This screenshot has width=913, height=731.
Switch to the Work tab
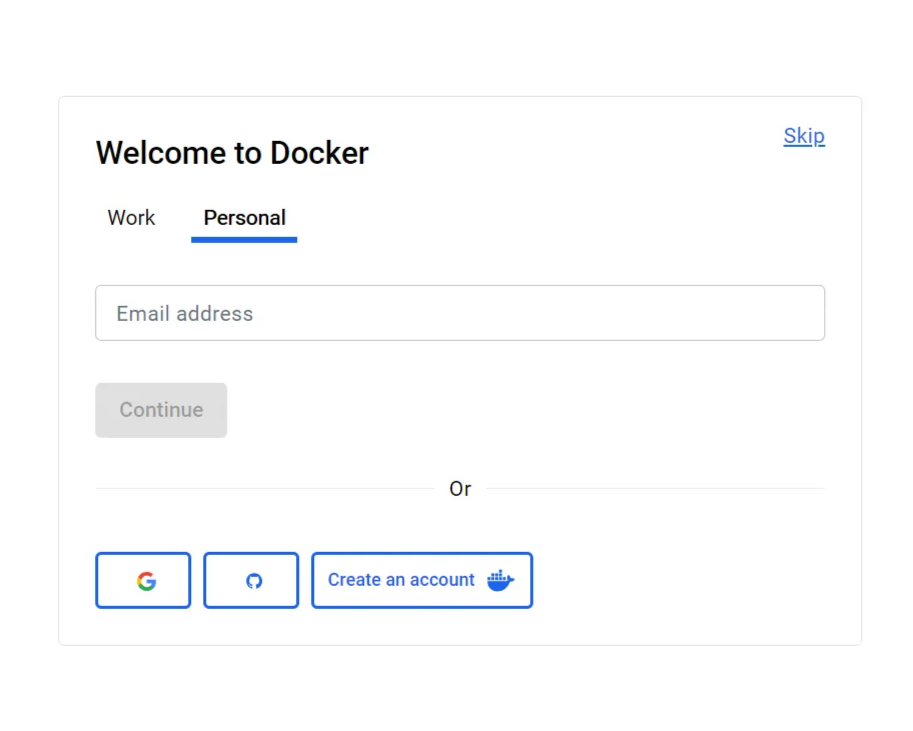click(131, 218)
